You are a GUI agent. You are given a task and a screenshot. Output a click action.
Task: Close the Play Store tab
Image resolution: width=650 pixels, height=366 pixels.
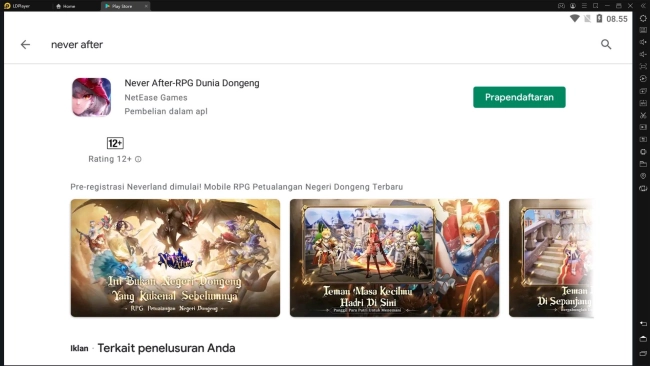146,6
